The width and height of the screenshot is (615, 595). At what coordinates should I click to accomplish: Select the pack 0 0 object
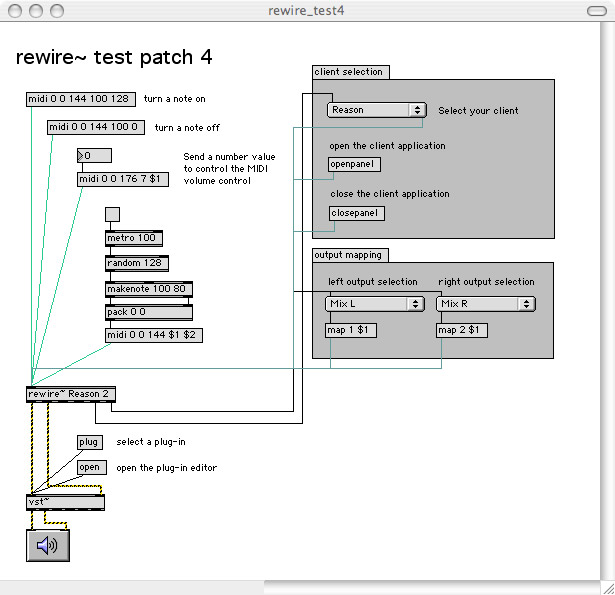149,312
